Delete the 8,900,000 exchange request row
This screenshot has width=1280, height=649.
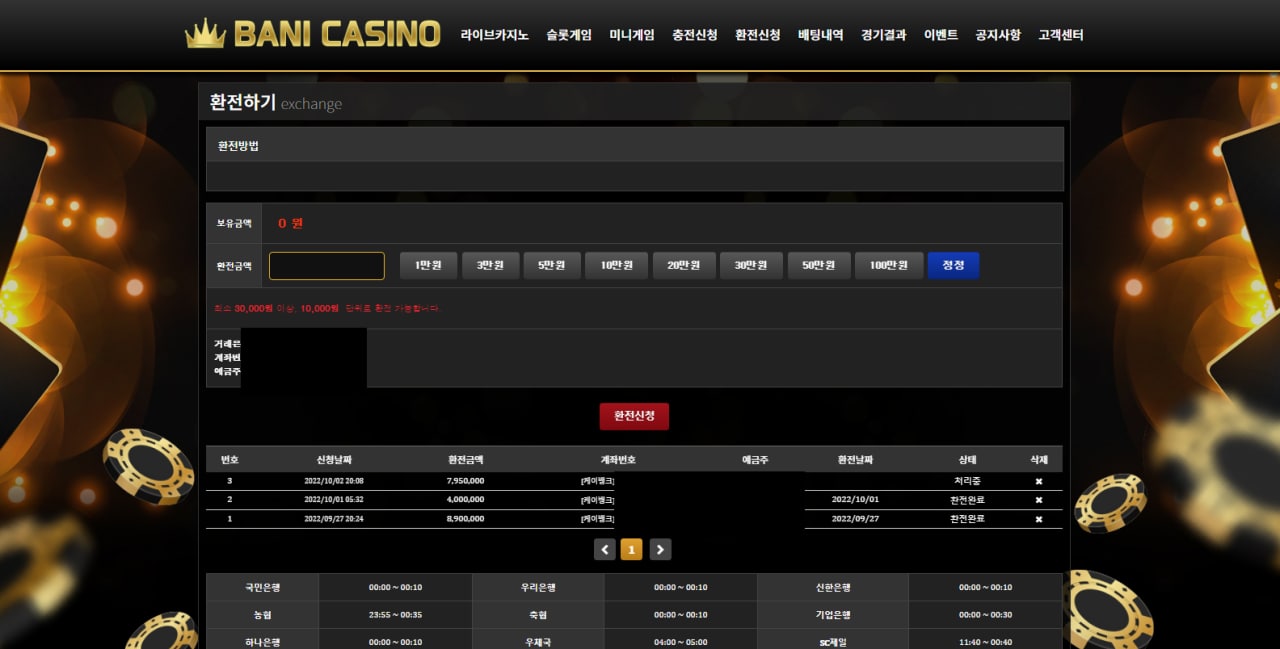click(x=1038, y=519)
